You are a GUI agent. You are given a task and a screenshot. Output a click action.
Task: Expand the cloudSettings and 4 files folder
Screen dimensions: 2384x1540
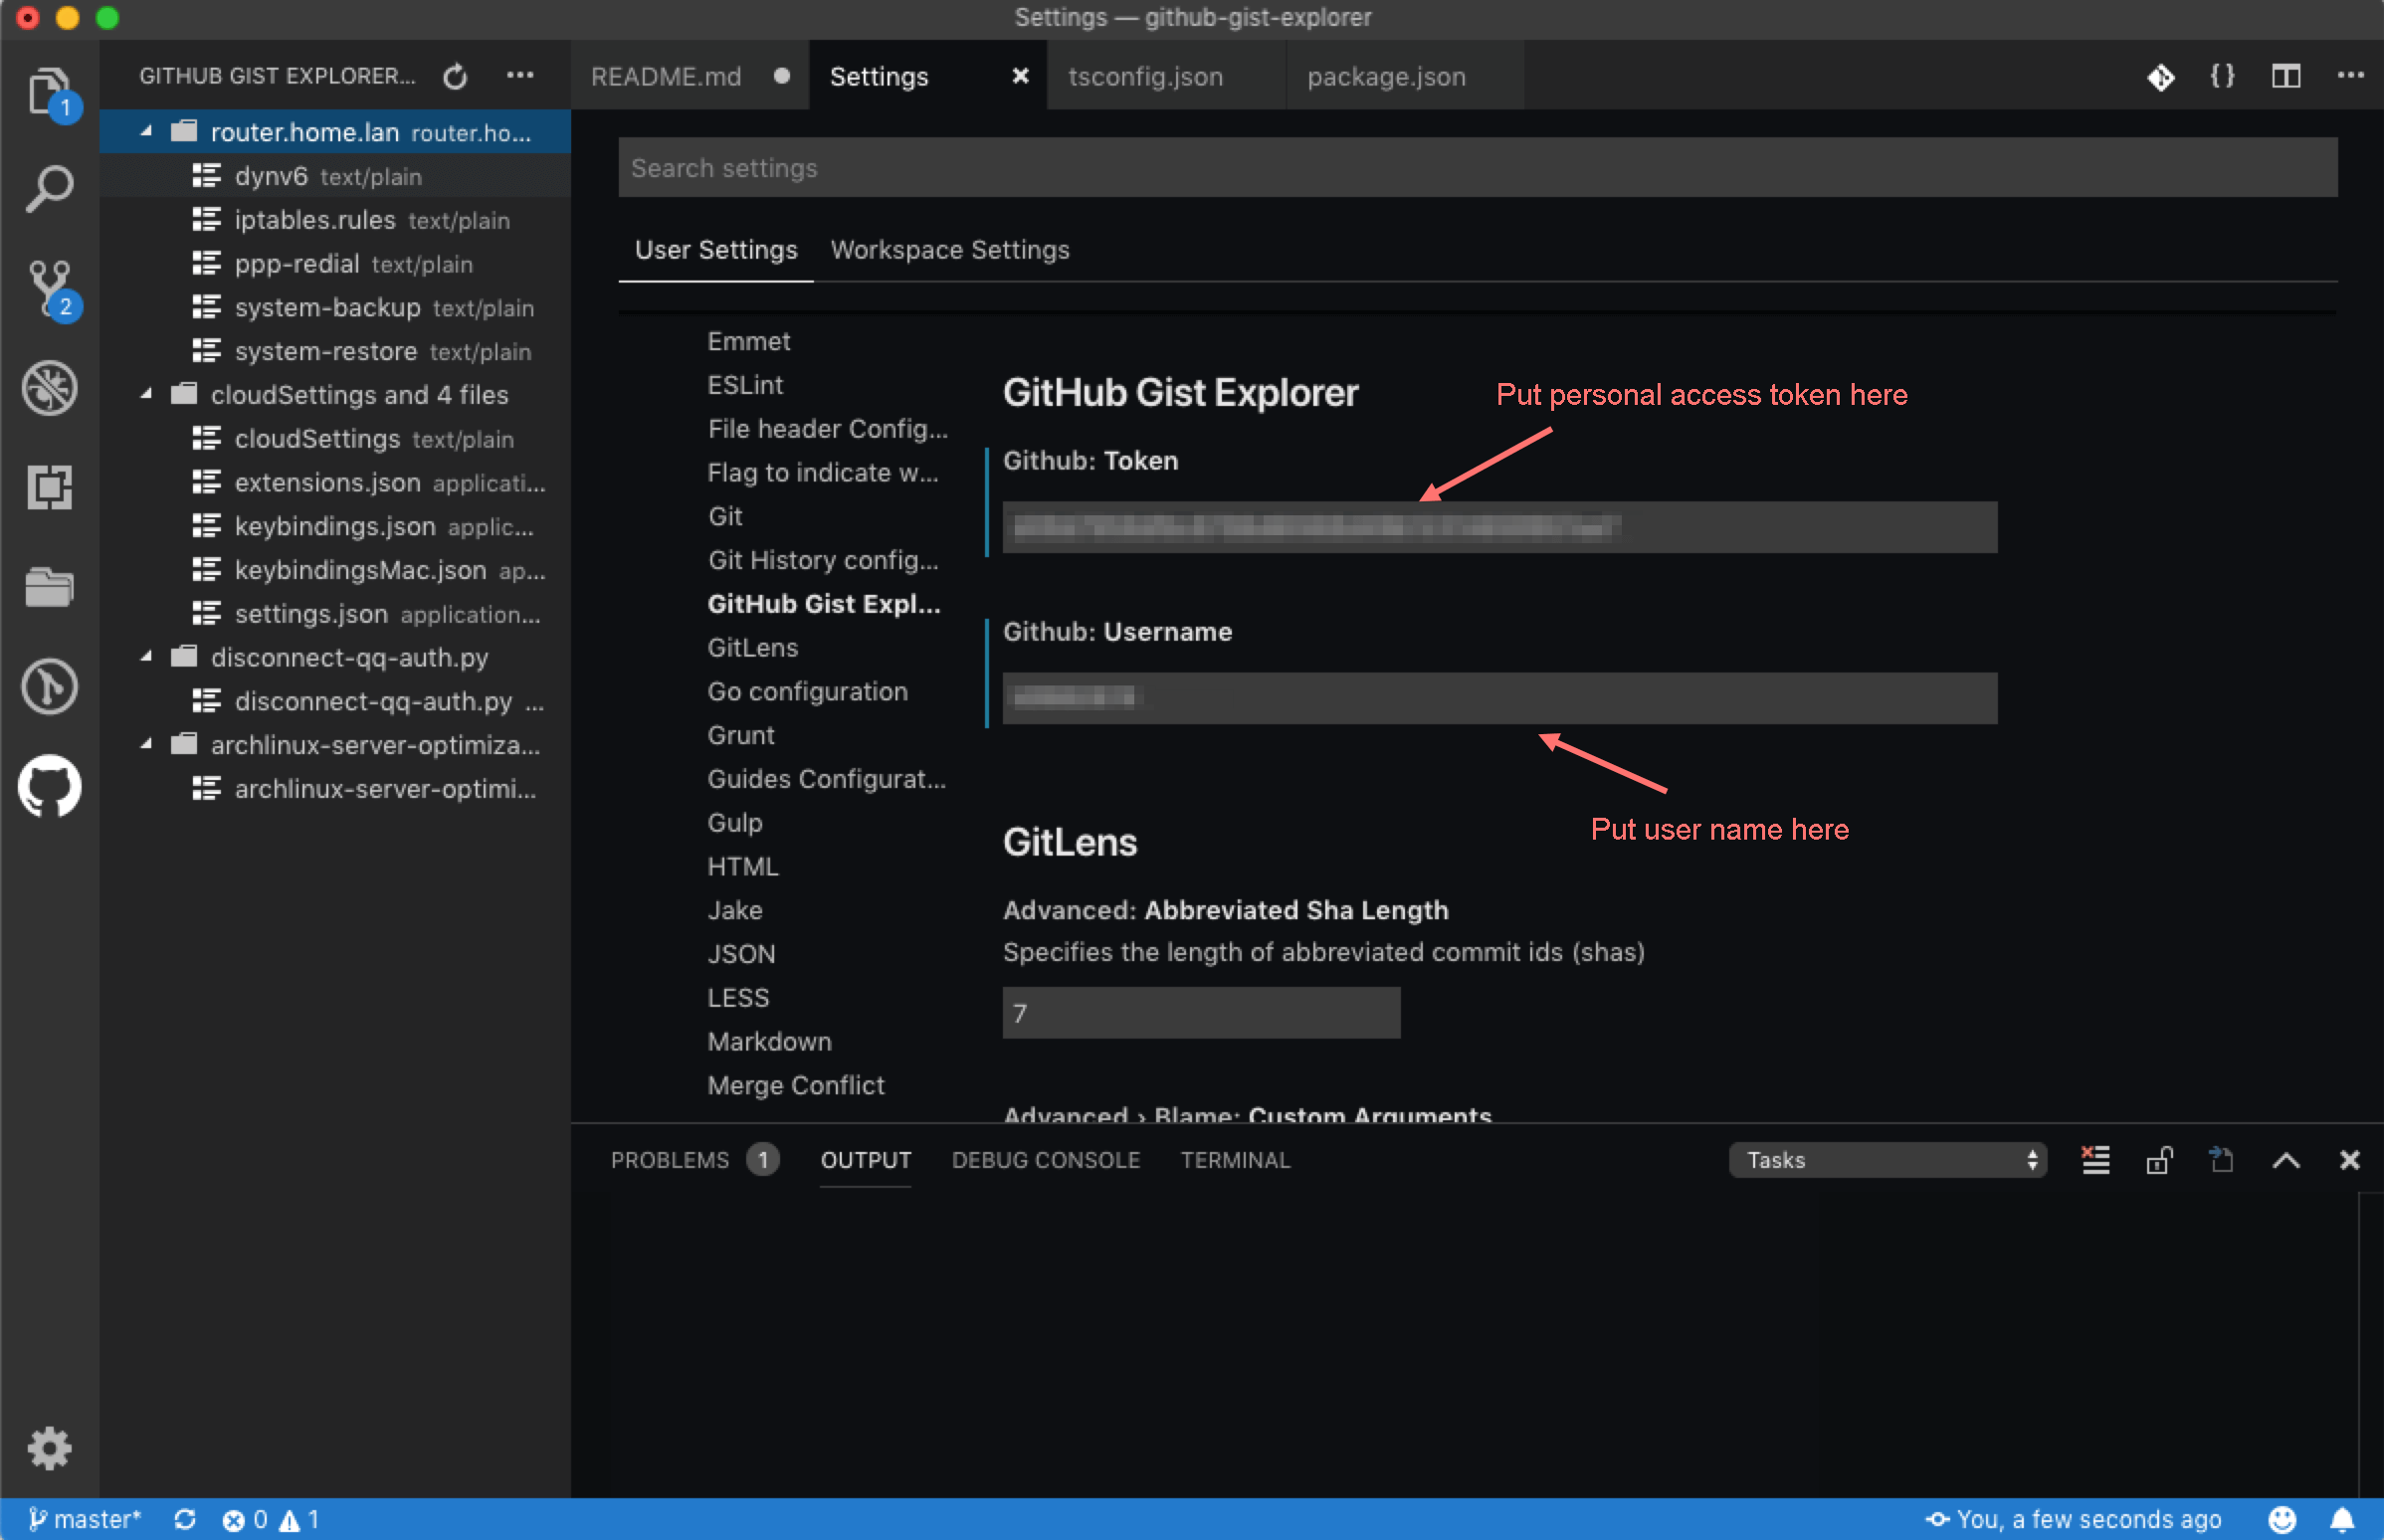tap(153, 396)
